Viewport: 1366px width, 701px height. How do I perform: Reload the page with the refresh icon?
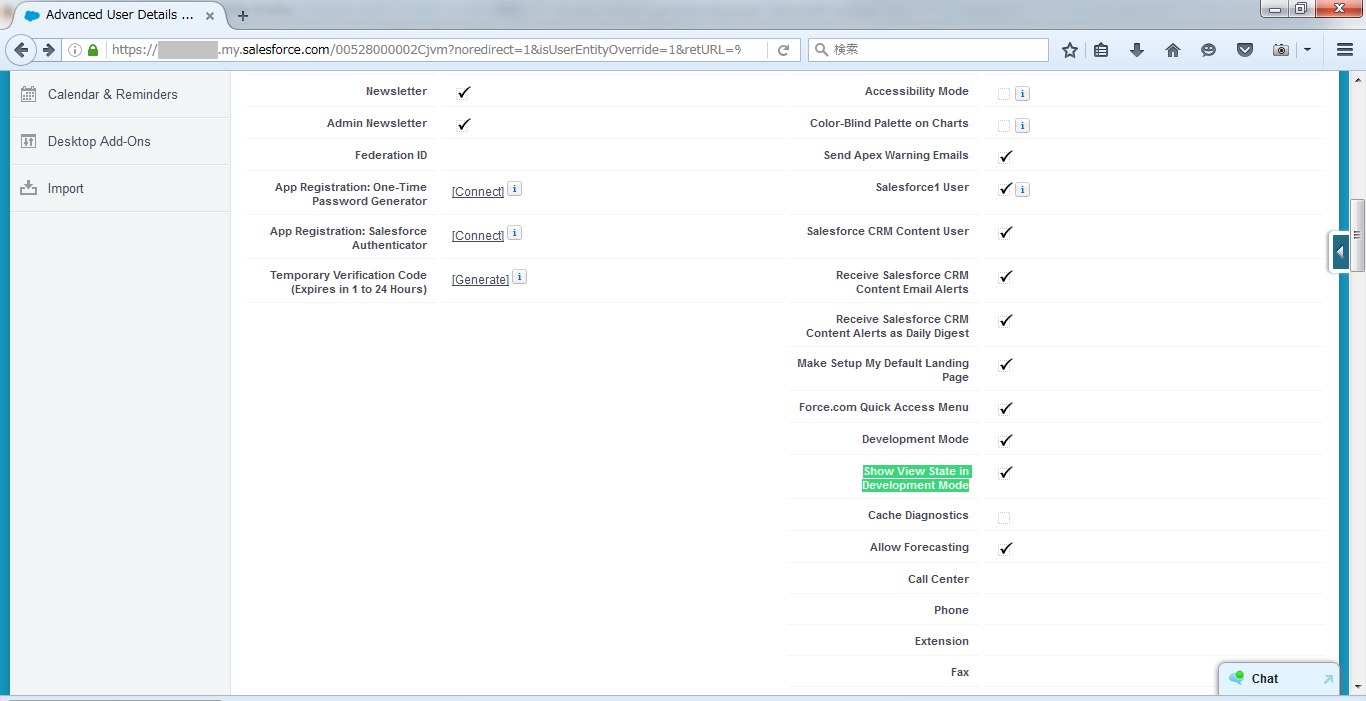coord(784,50)
